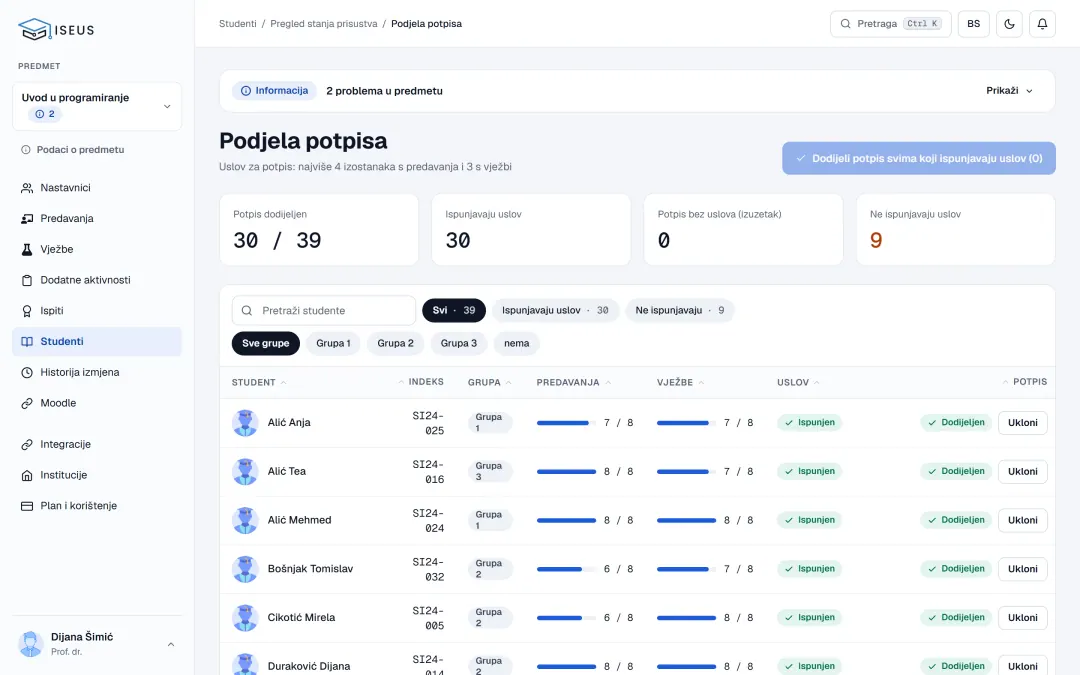Select Sve grupe filter chip
The width and height of the screenshot is (1080, 675).
pyautogui.click(x=266, y=343)
